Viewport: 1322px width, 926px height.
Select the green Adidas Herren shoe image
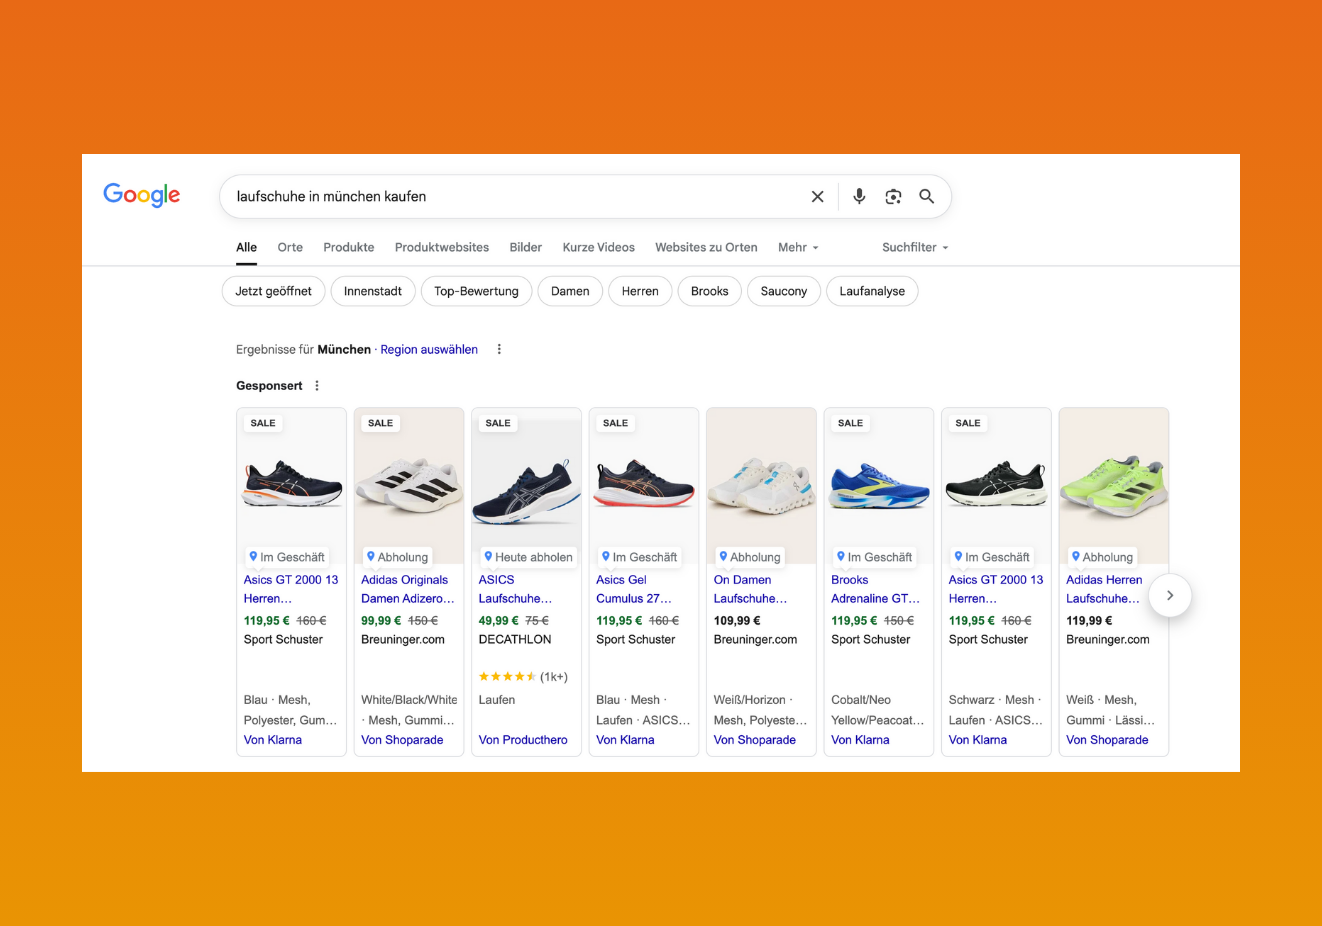click(x=1113, y=485)
